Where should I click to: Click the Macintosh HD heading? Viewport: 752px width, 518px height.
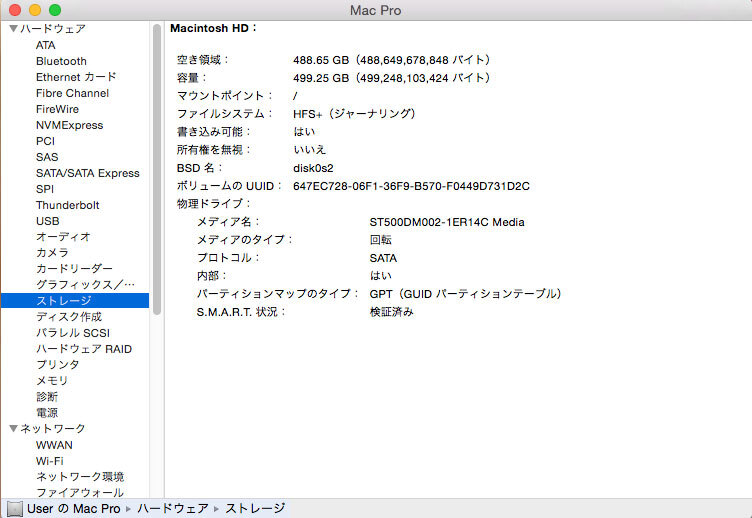(x=213, y=28)
